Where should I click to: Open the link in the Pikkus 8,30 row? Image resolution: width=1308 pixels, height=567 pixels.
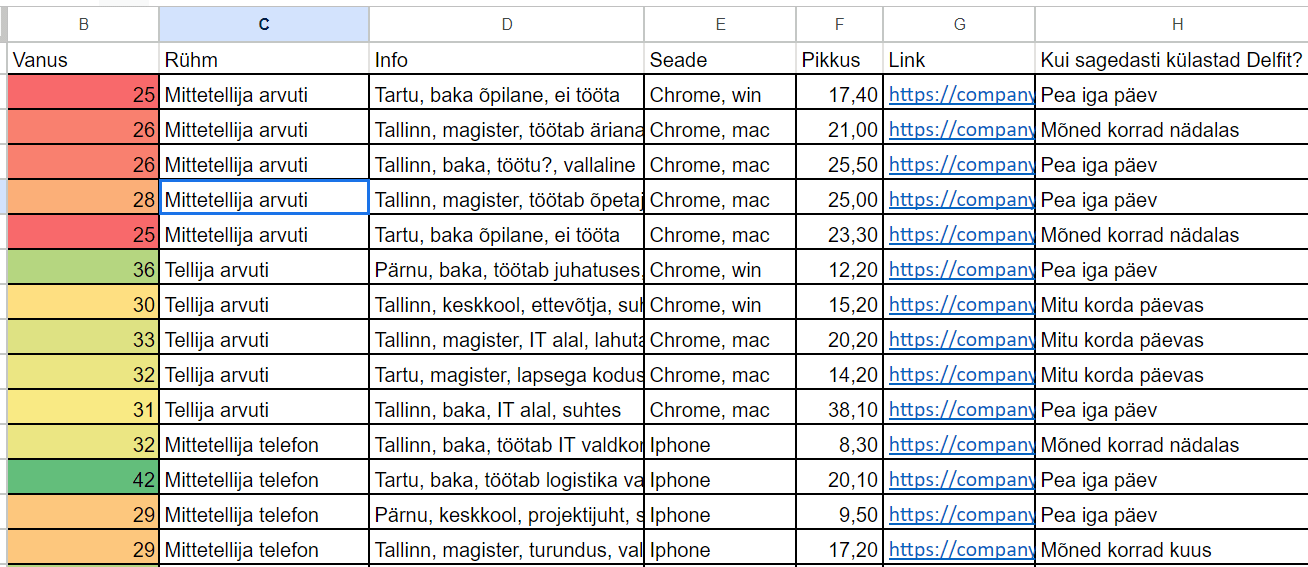tap(961, 445)
